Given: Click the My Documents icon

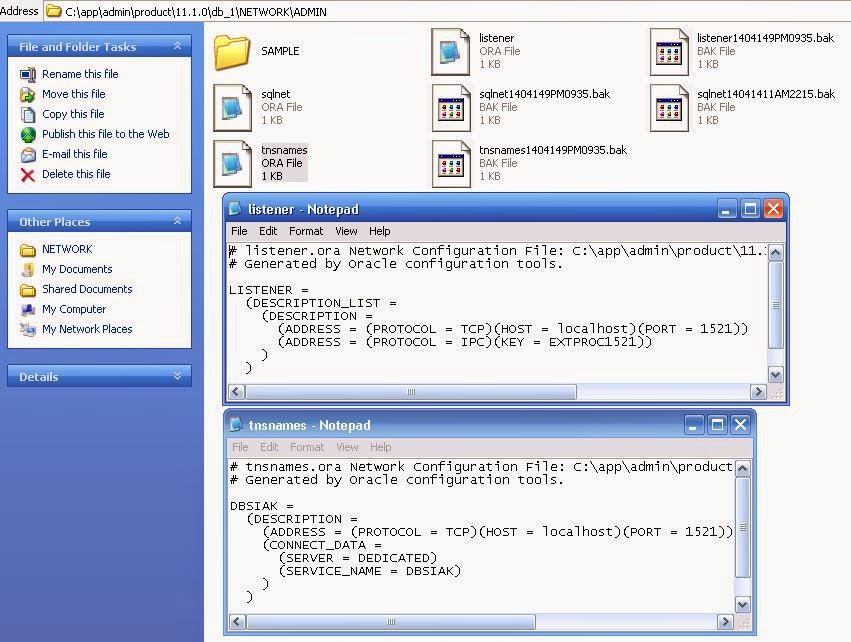Looking at the screenshot, I should pos(28,270).
